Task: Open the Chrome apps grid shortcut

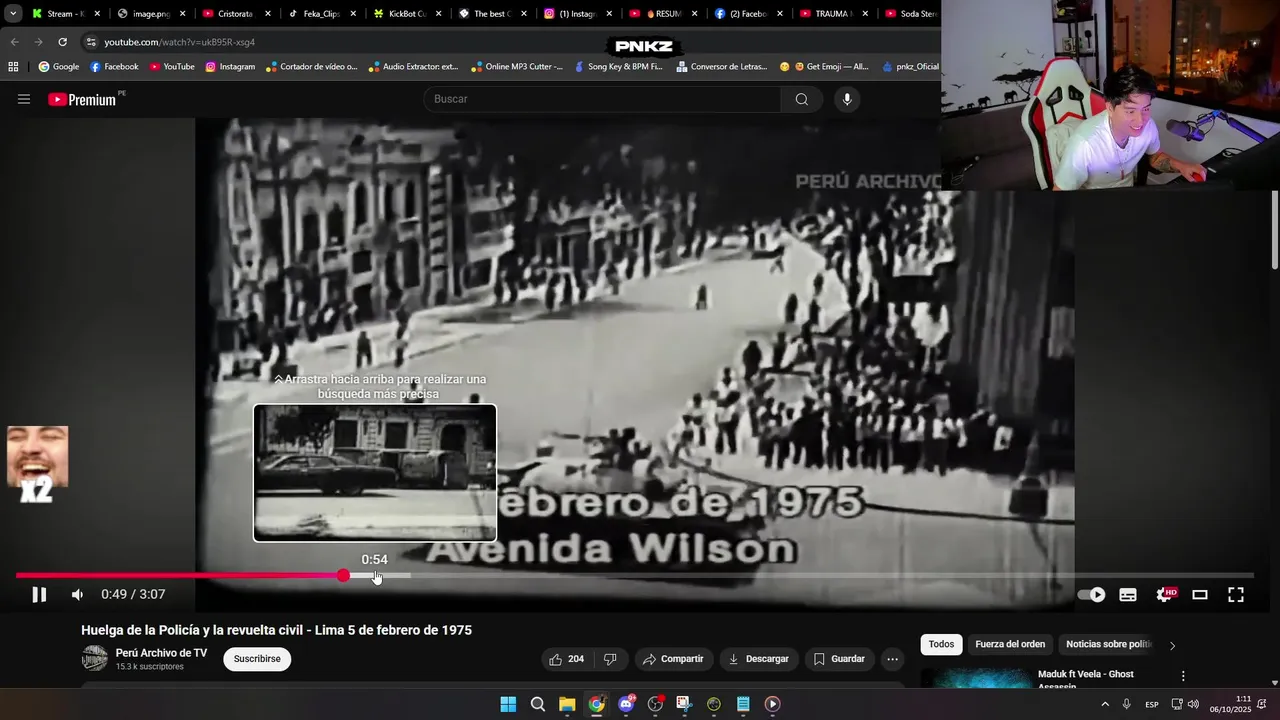Action: (13, 67)
